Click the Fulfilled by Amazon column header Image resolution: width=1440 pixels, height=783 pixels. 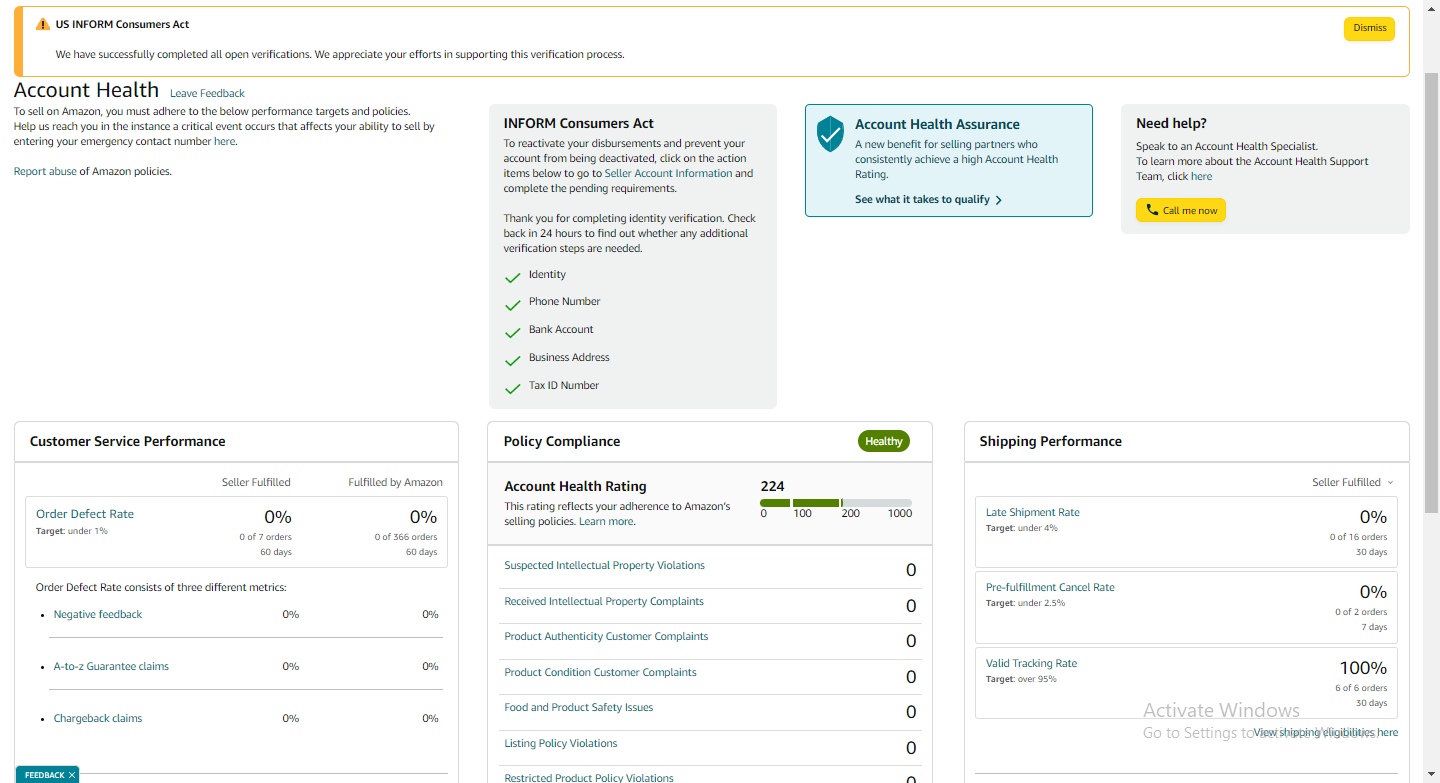point(395,482)
